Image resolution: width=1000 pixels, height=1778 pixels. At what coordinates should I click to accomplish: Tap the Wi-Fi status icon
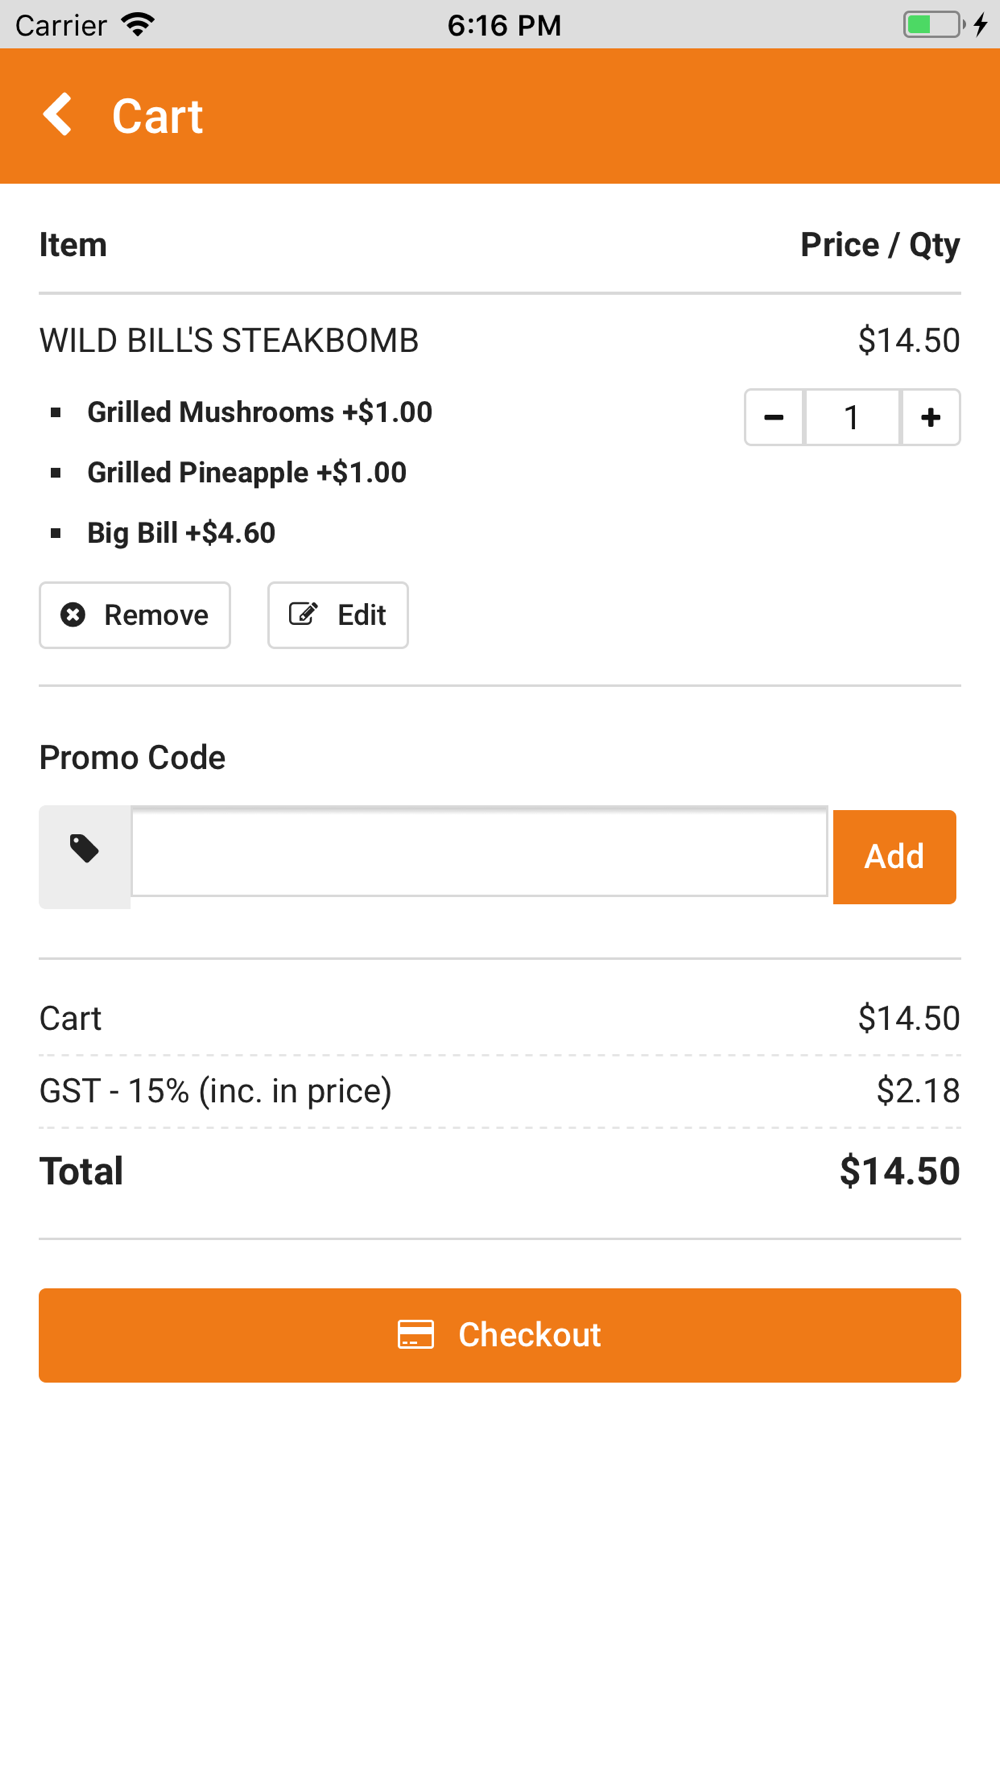(138, 24)
